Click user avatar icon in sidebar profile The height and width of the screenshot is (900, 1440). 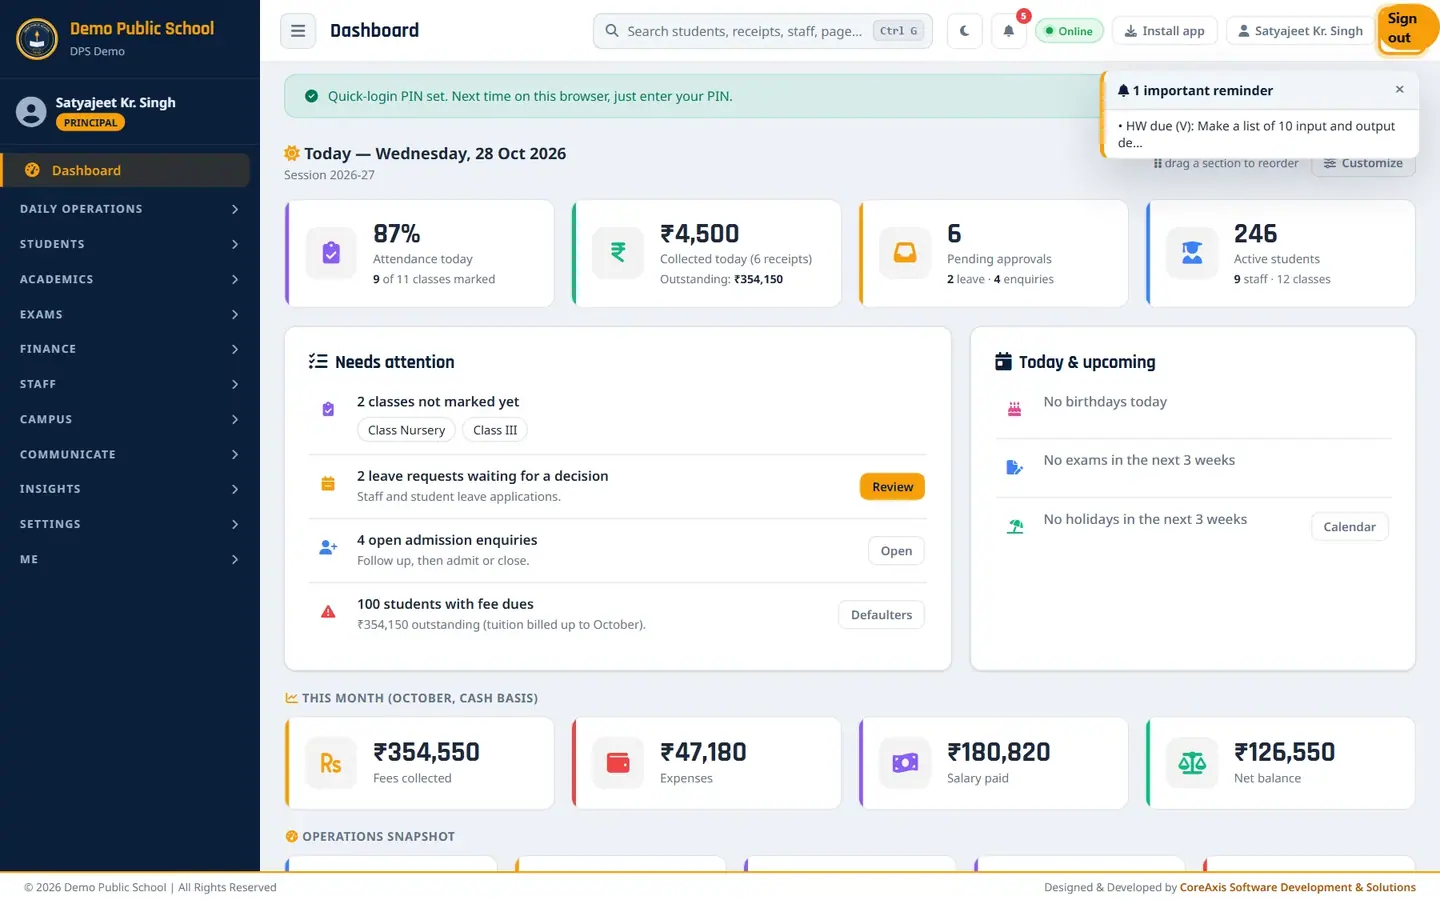31,112
